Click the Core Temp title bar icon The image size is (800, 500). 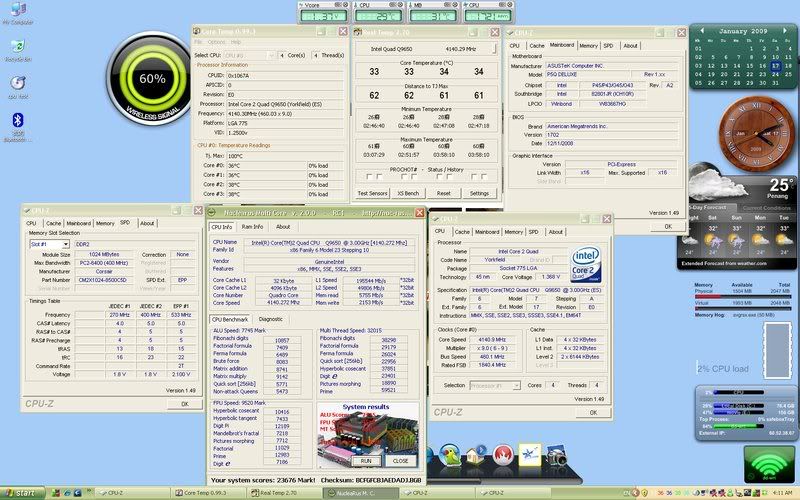(x=197, y=32)
